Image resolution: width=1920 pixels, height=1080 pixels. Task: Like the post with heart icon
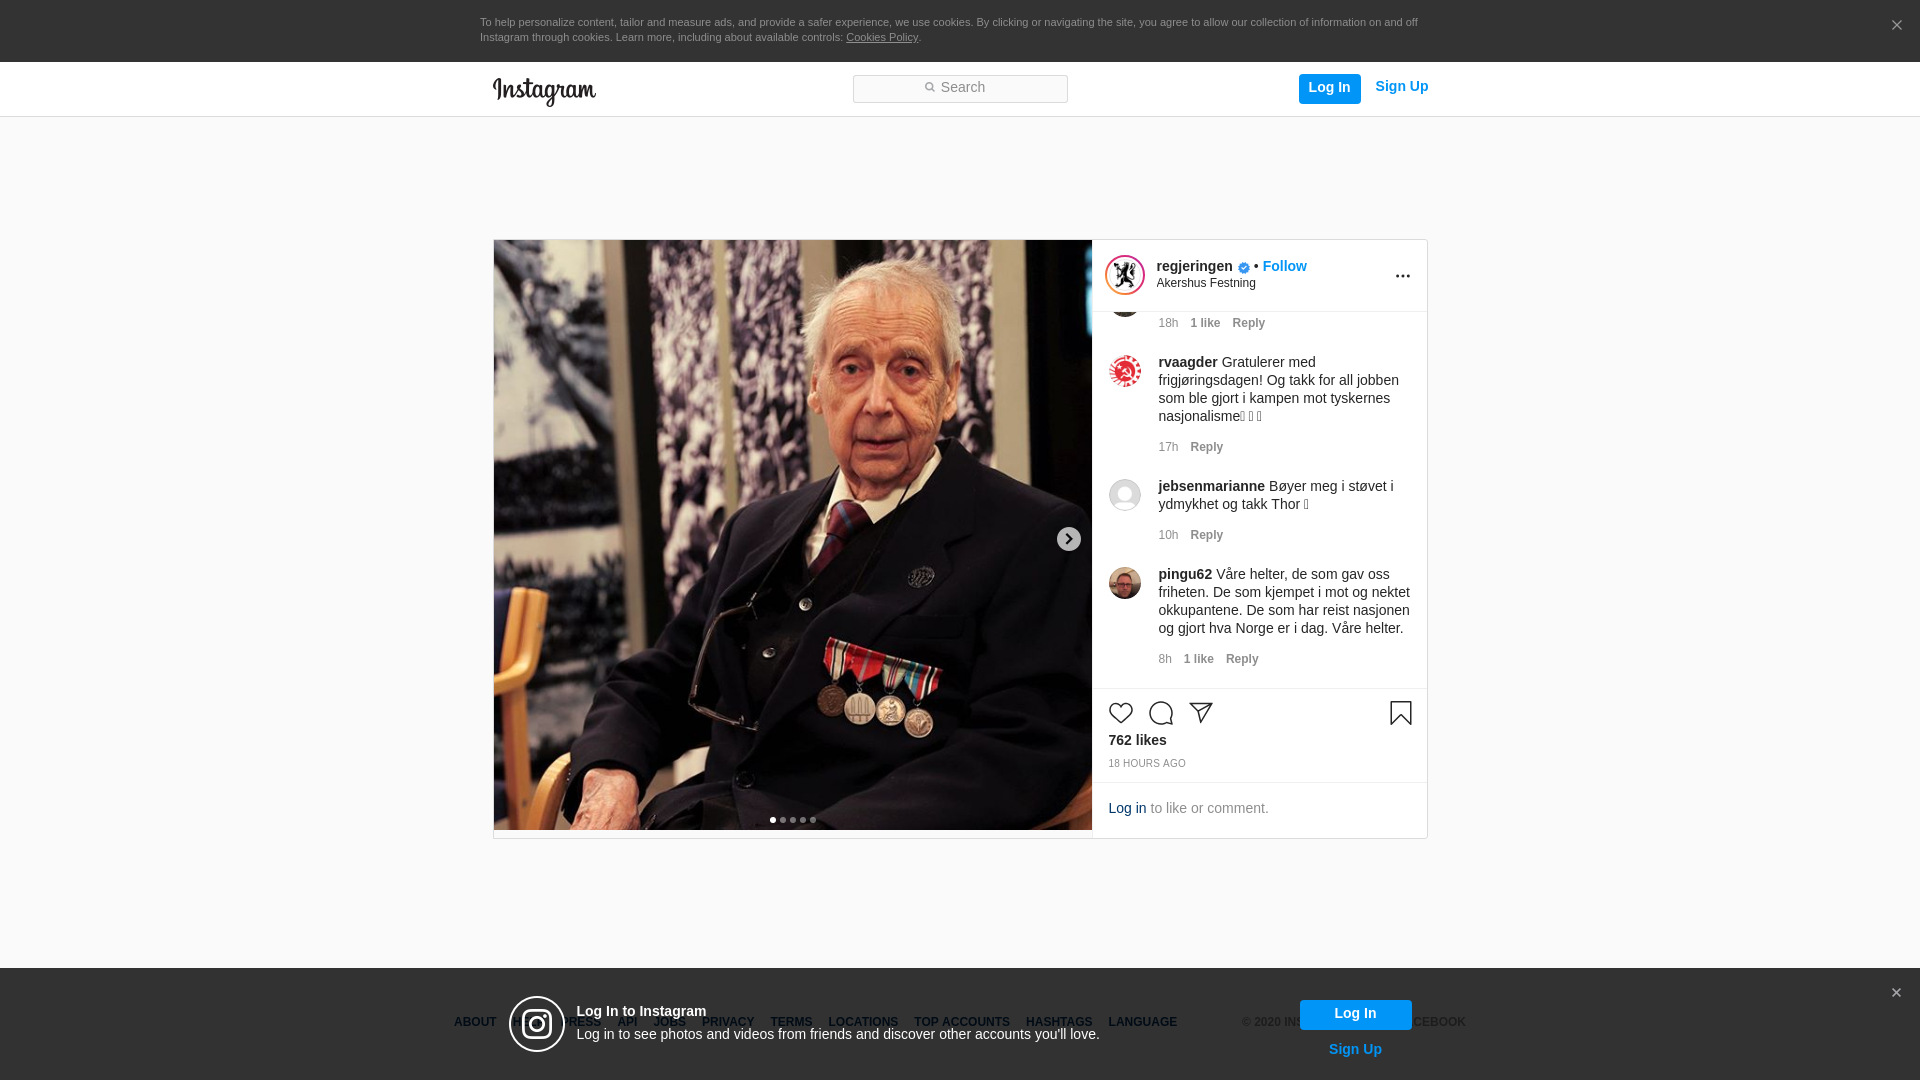[1120, 713]
